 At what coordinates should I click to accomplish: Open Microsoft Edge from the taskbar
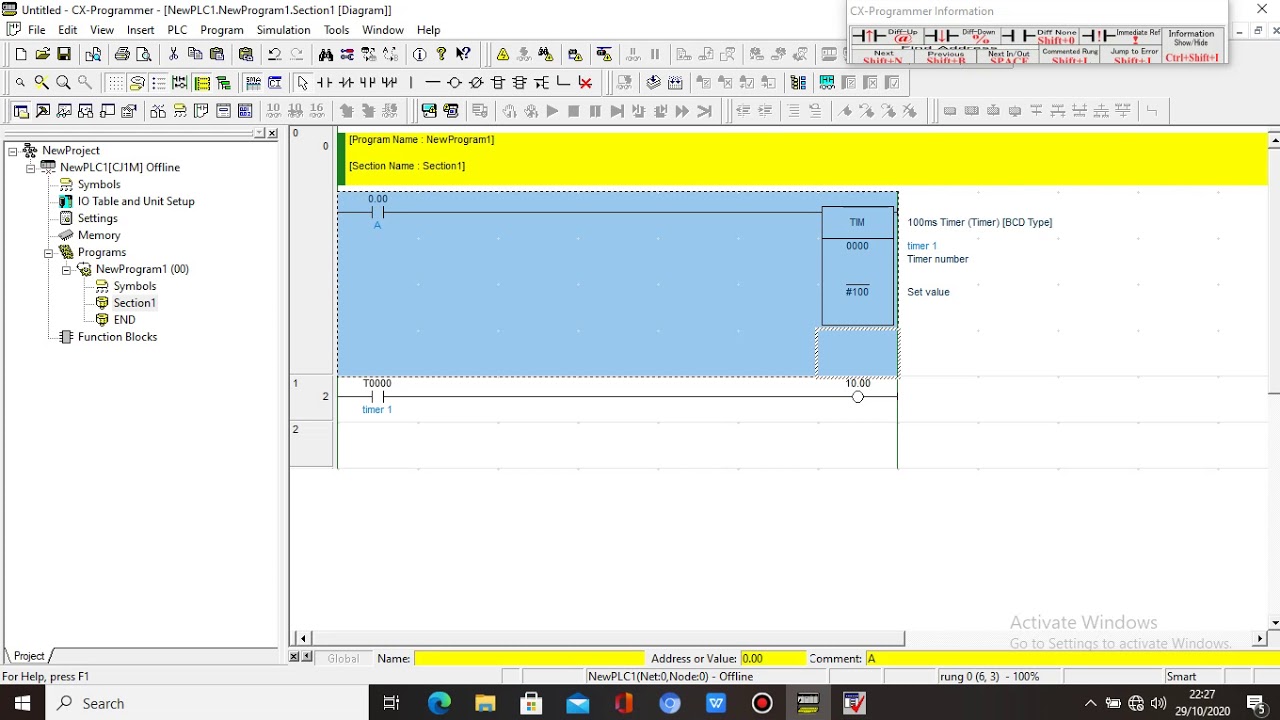(439, 703)
